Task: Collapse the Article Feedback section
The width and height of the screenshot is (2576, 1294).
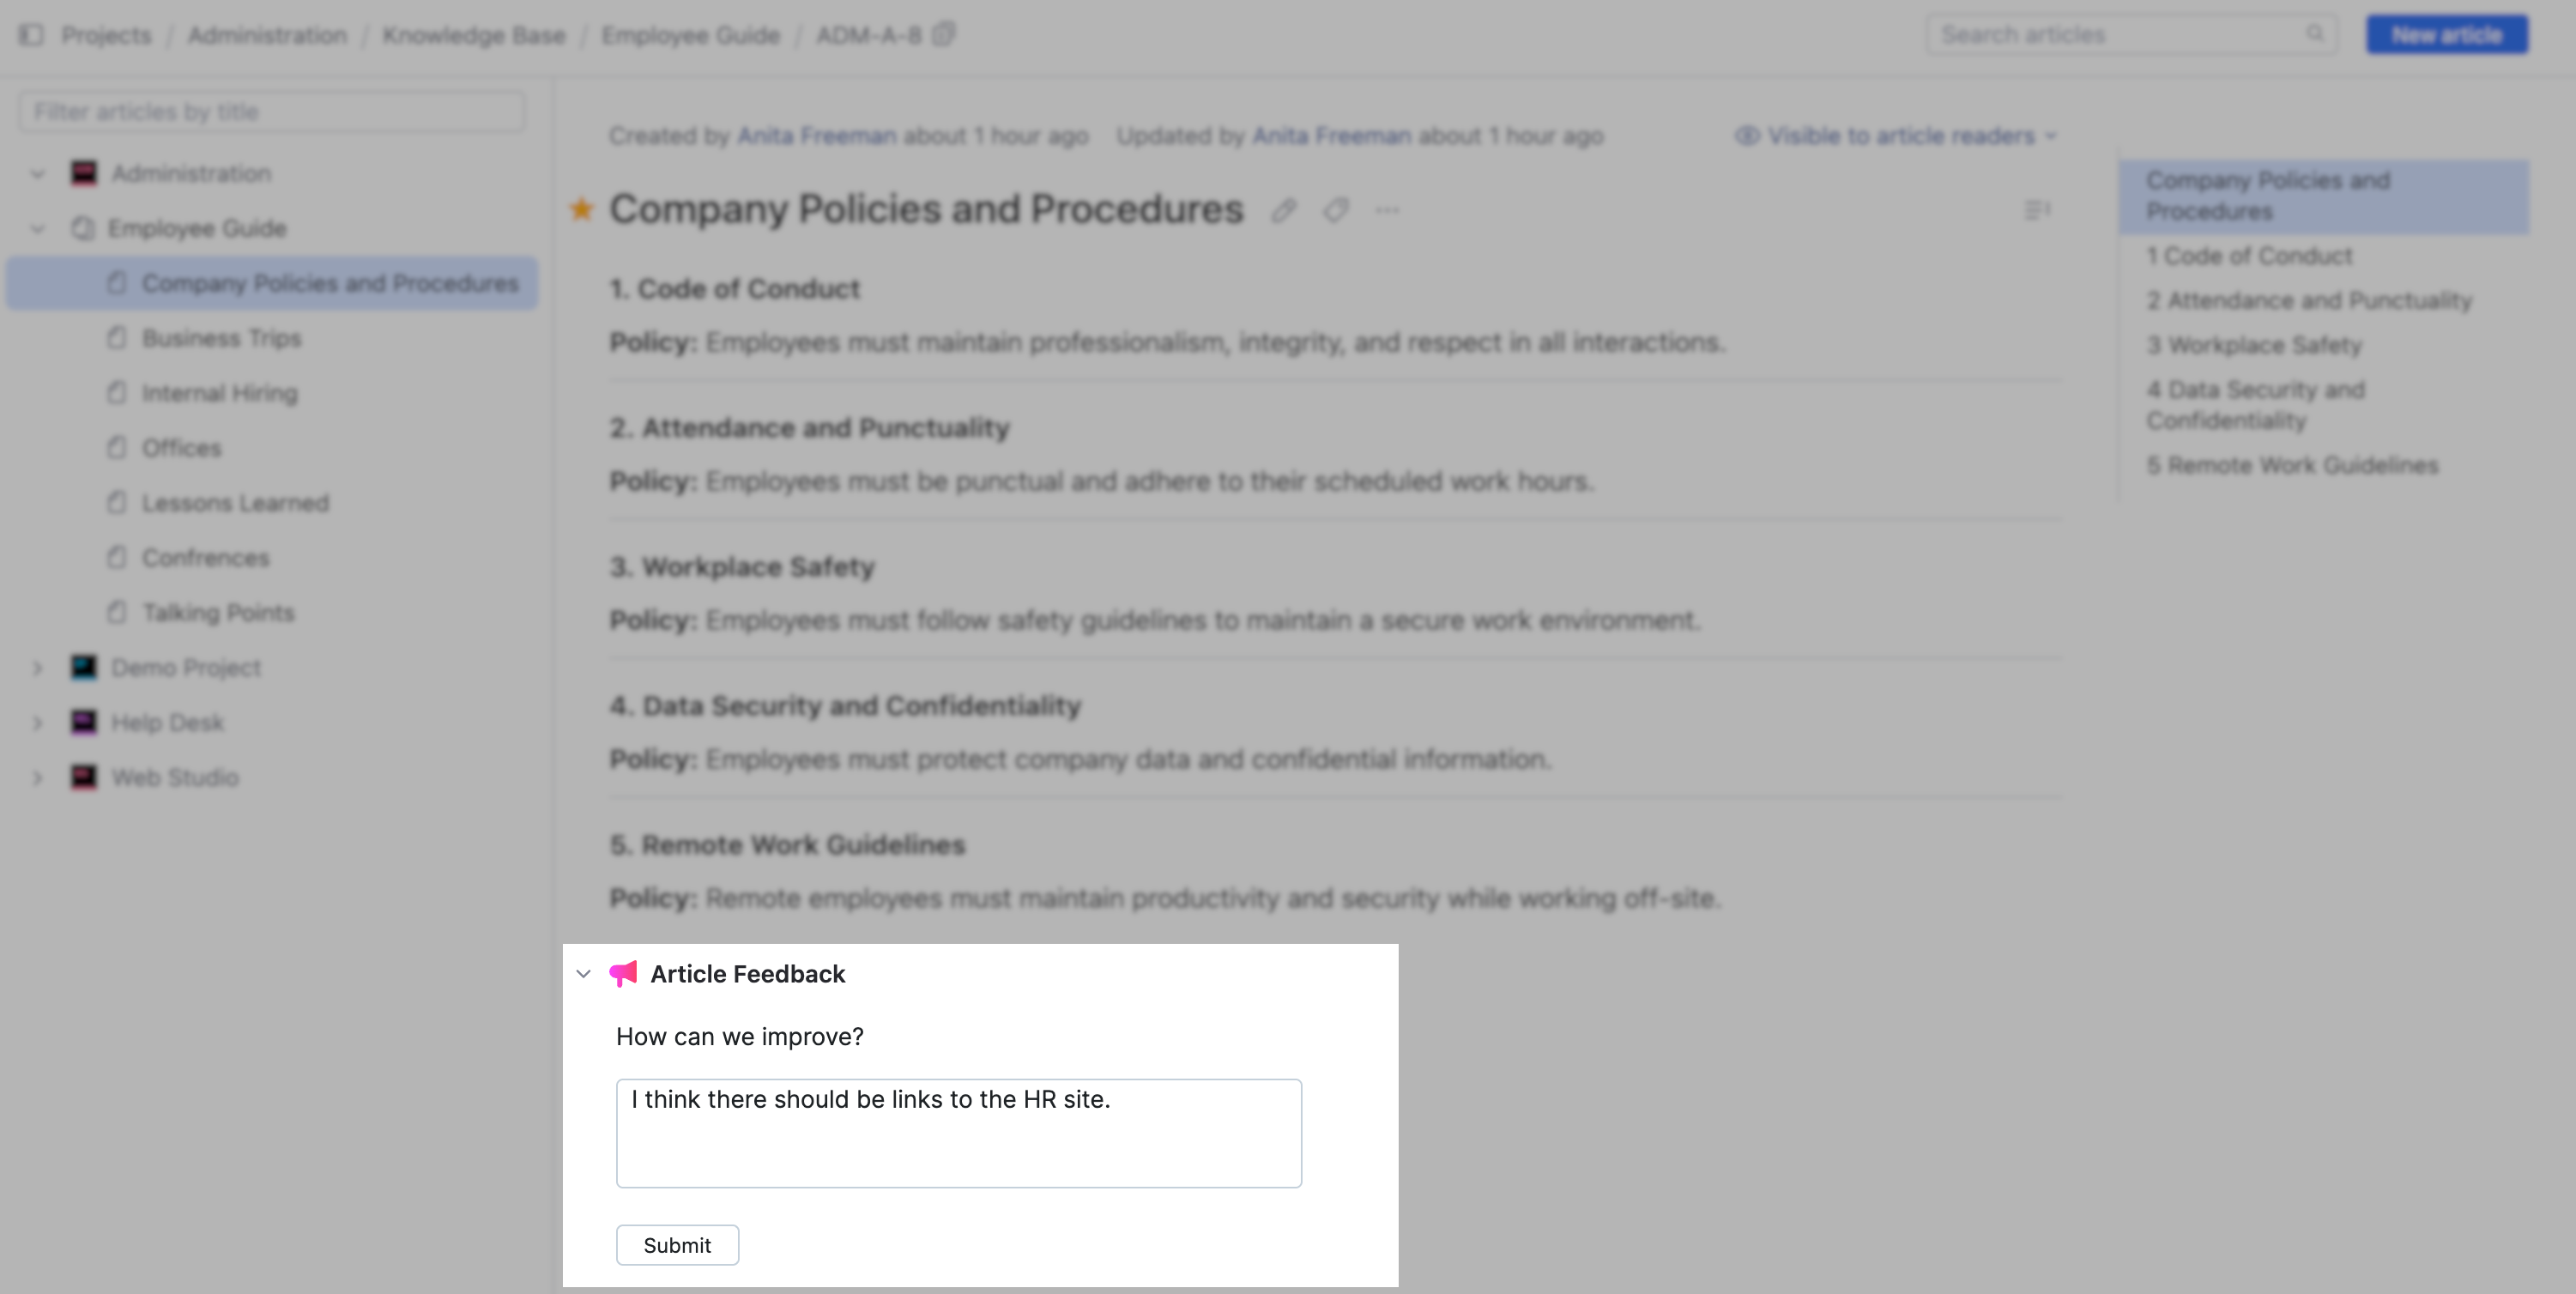Action: coord(583,974)
